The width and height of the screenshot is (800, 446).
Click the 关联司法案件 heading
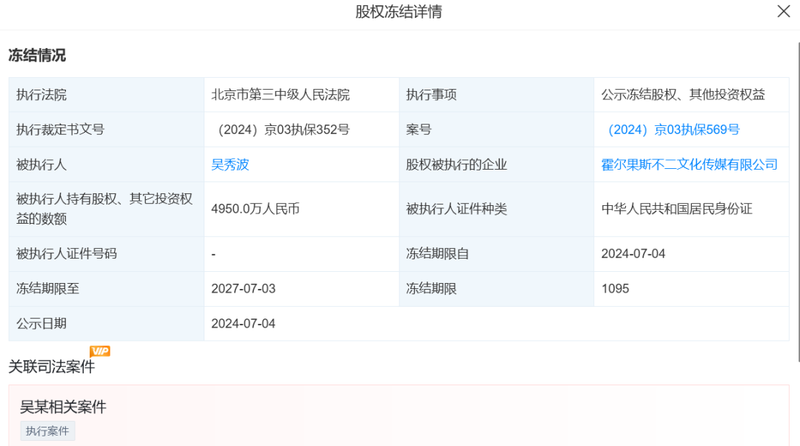[52, 366]
